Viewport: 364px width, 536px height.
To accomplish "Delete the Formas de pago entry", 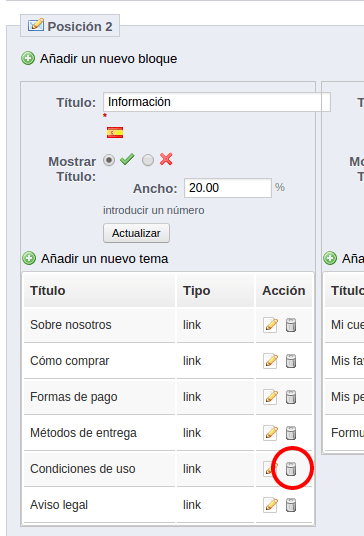I will point(291,397).
